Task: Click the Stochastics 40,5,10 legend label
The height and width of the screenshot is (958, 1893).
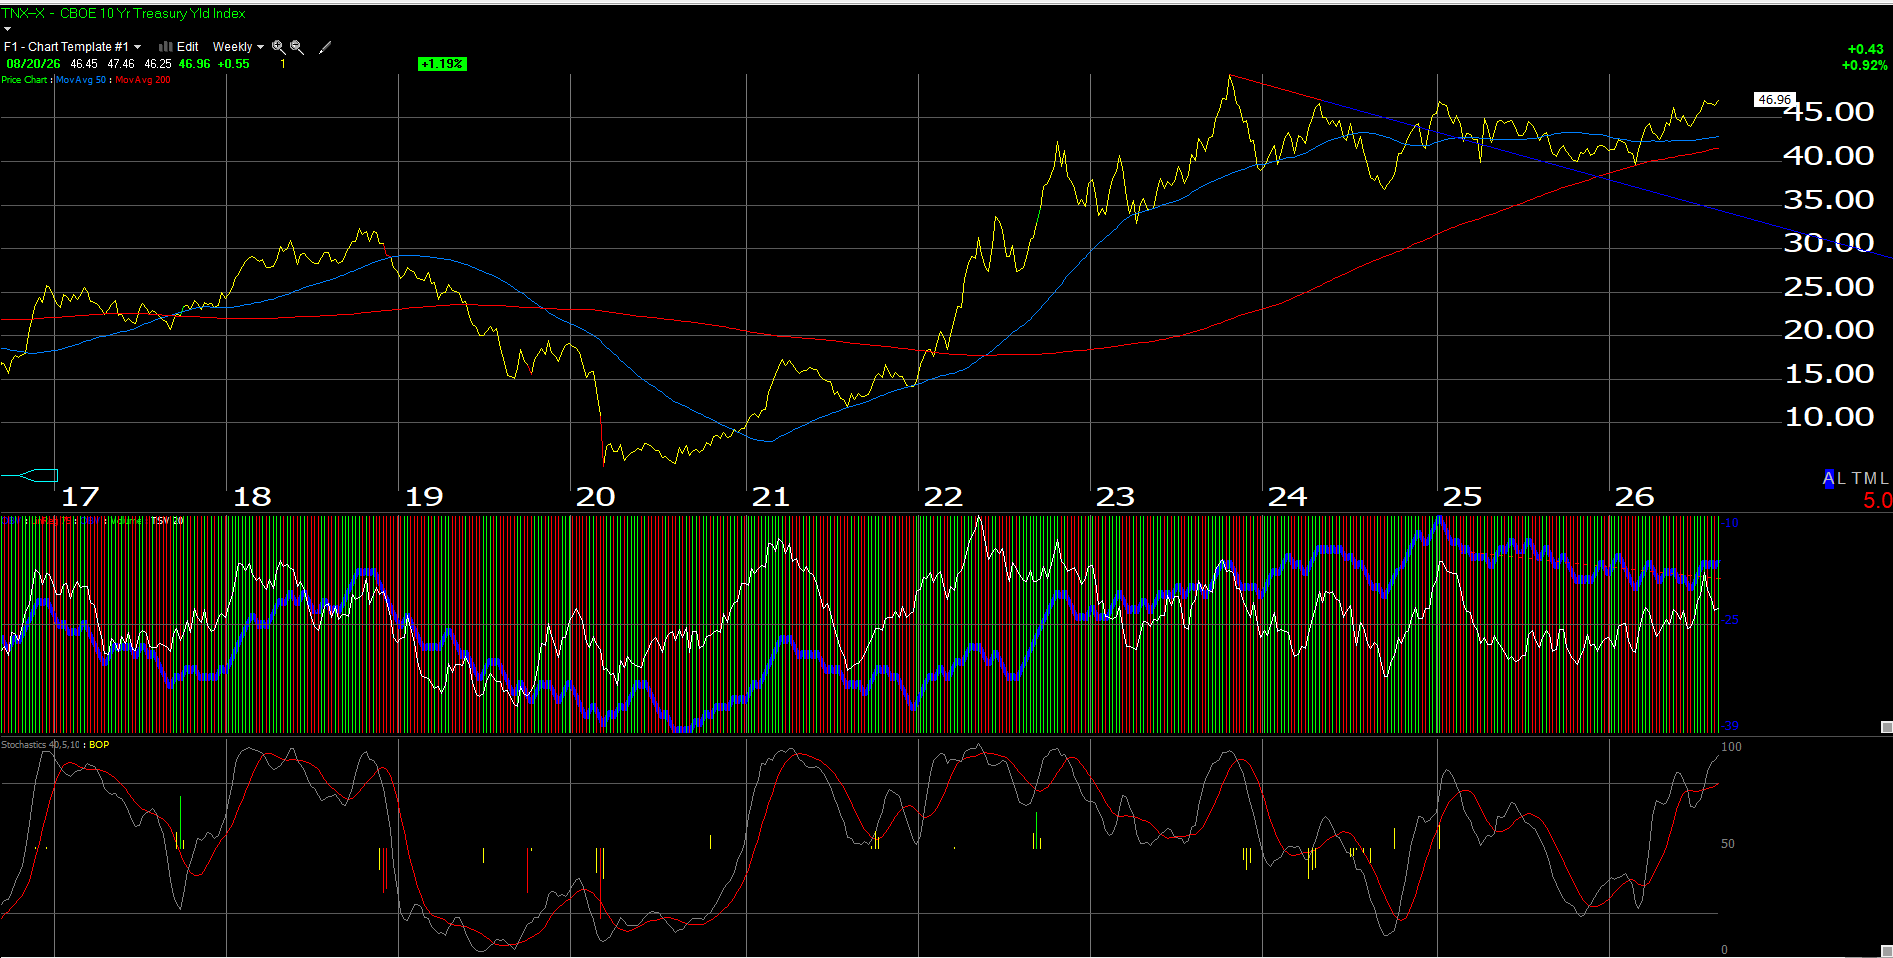Action: coord(41,745)
